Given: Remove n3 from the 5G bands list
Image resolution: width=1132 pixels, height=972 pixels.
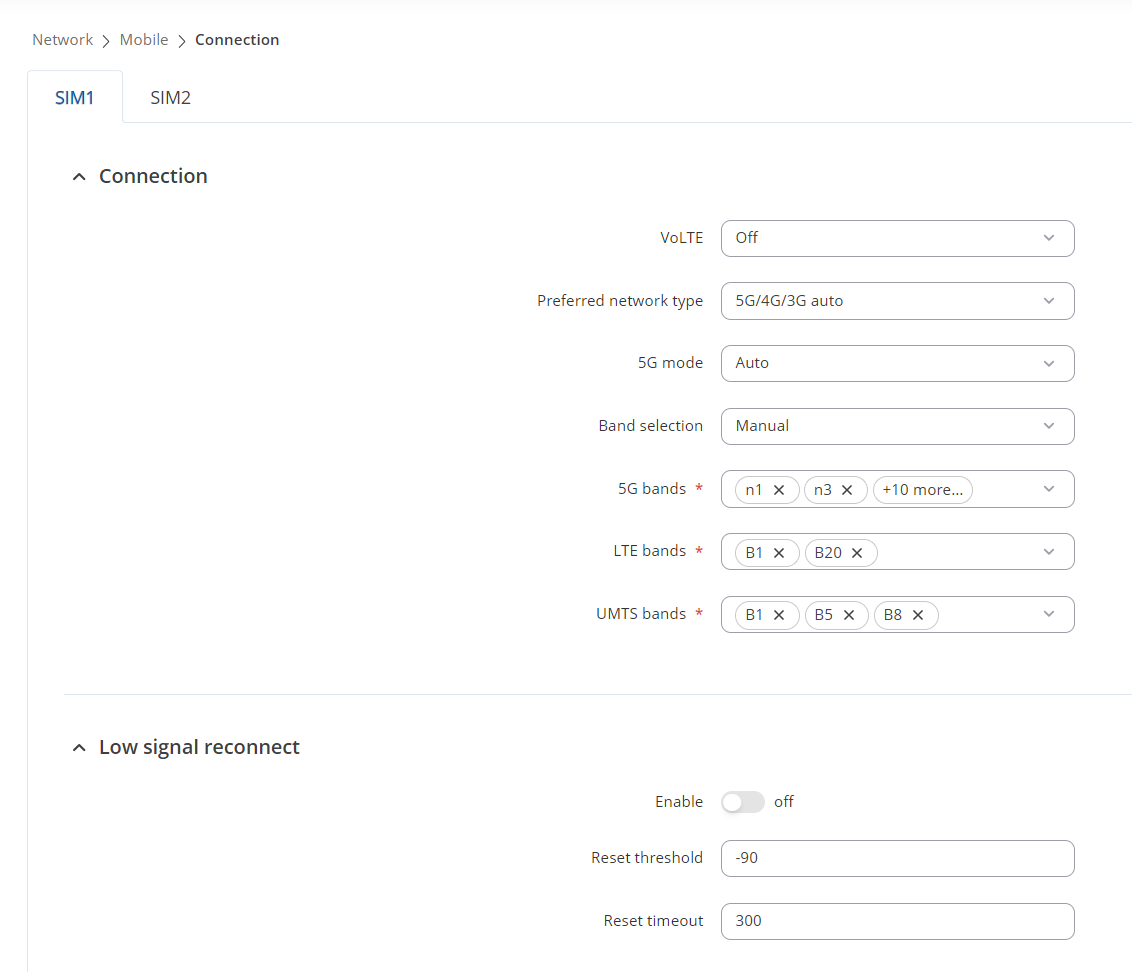Looking at the screenshot, I should tap(847, 490).
